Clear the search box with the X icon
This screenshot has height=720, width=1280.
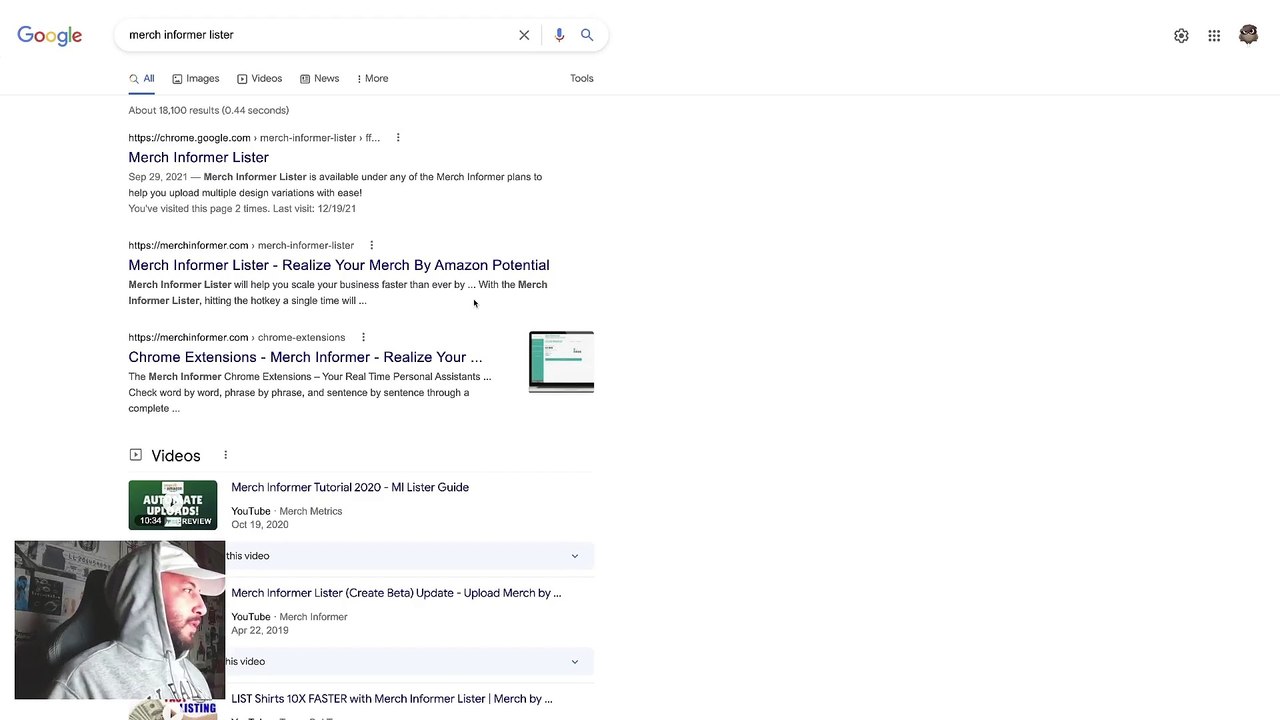coord(524,35)
